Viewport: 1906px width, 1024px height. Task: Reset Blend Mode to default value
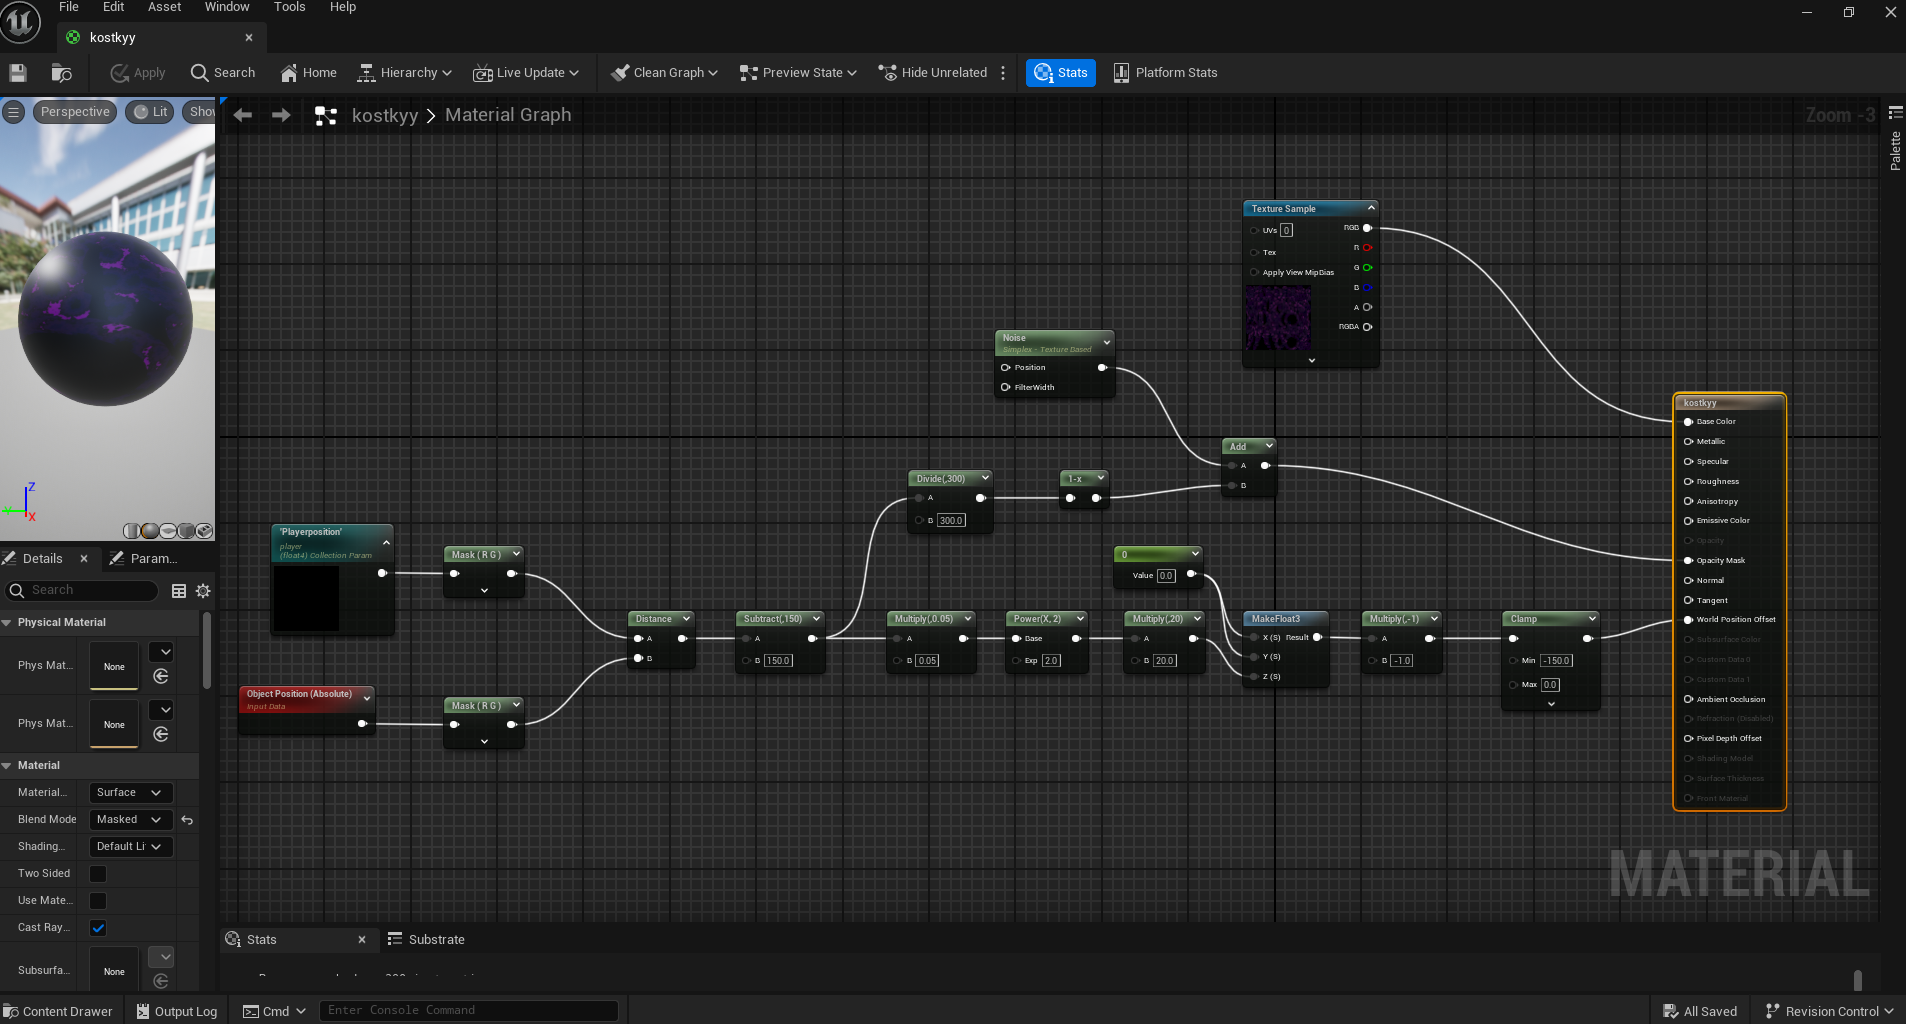[x=187, y=820]
